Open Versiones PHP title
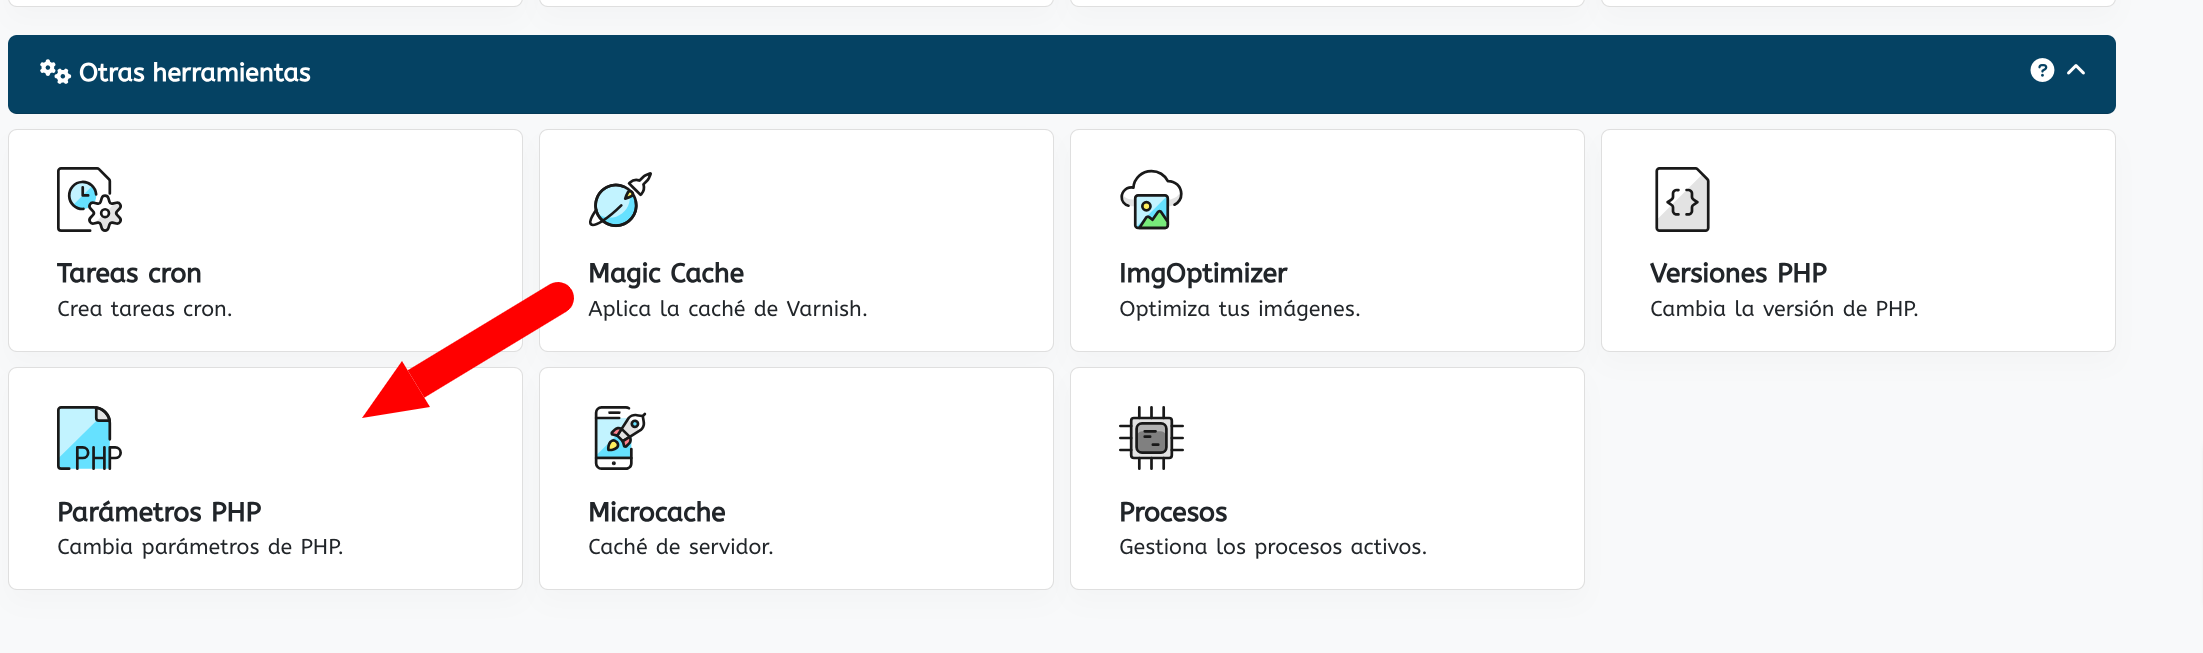This screenshot has height=653, width=2203. click(x=1738, y=273)
